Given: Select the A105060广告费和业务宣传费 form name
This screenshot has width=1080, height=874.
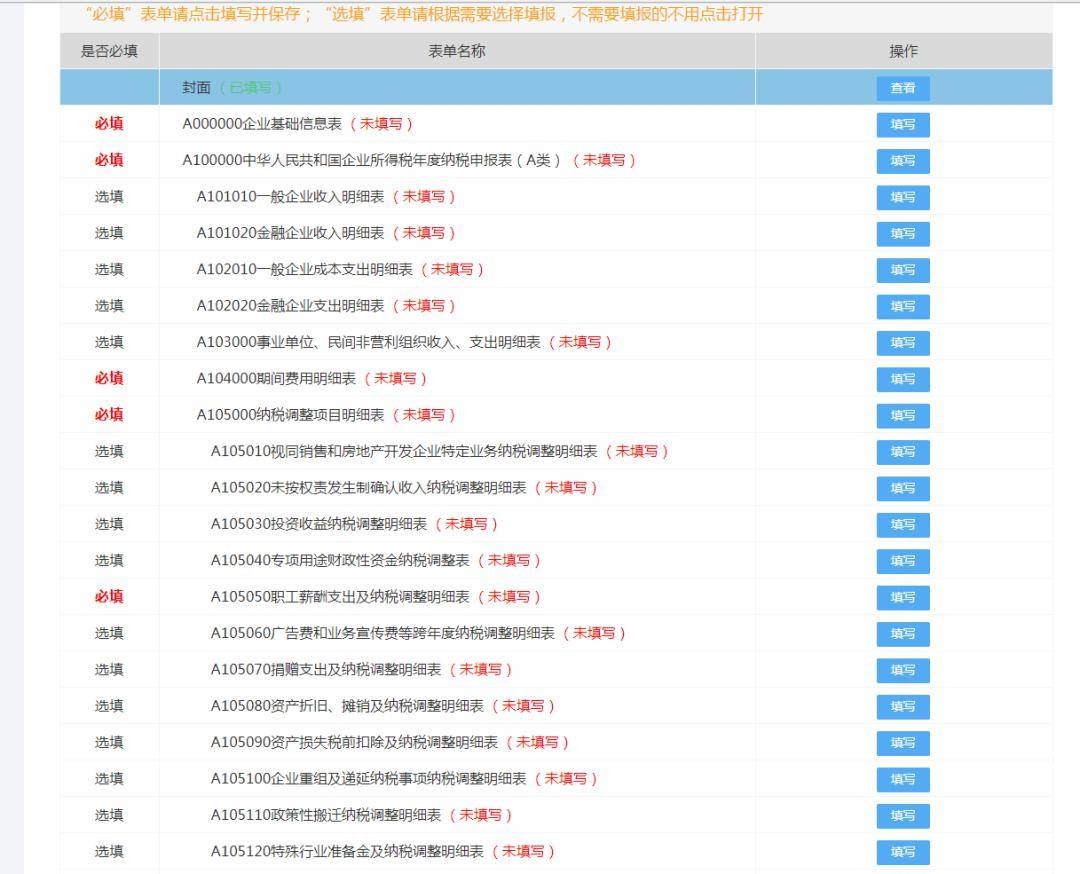Looking at the screenshot, I should (382, 633).
